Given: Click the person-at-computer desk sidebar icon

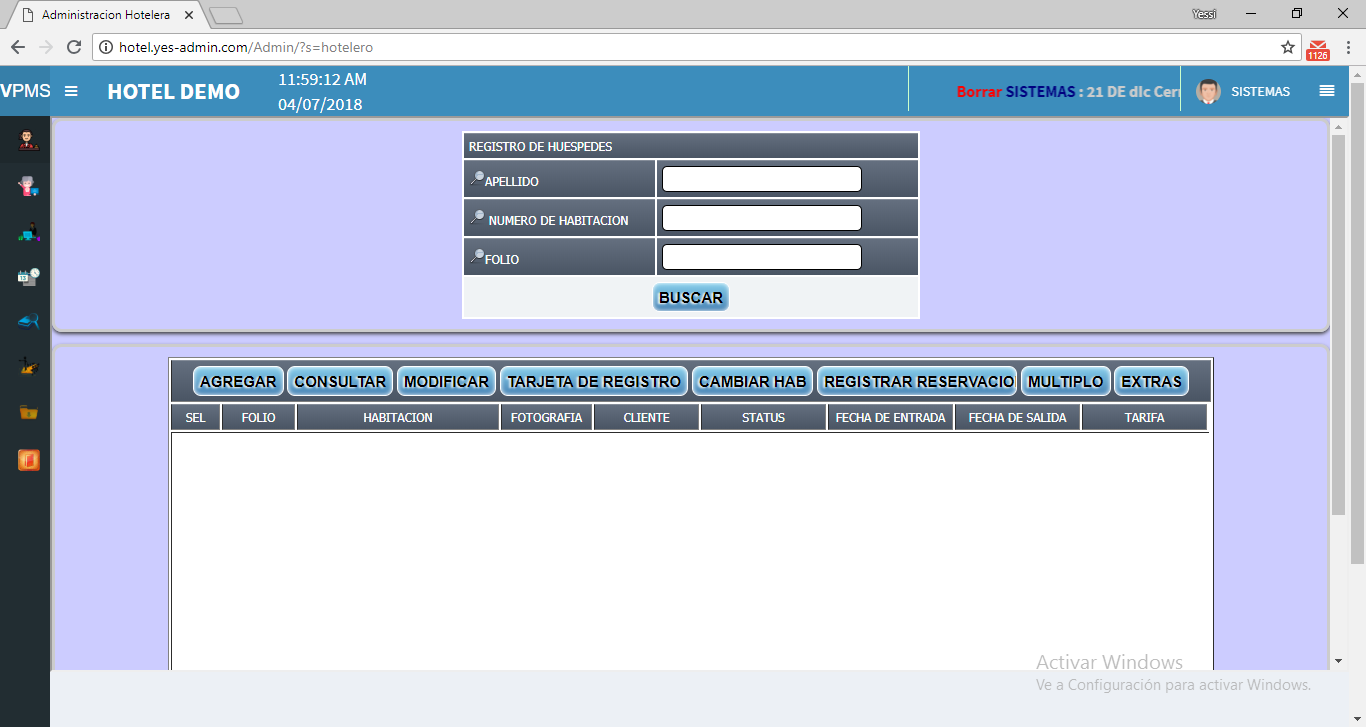Looking at the screenshot, I should (28, 232).
